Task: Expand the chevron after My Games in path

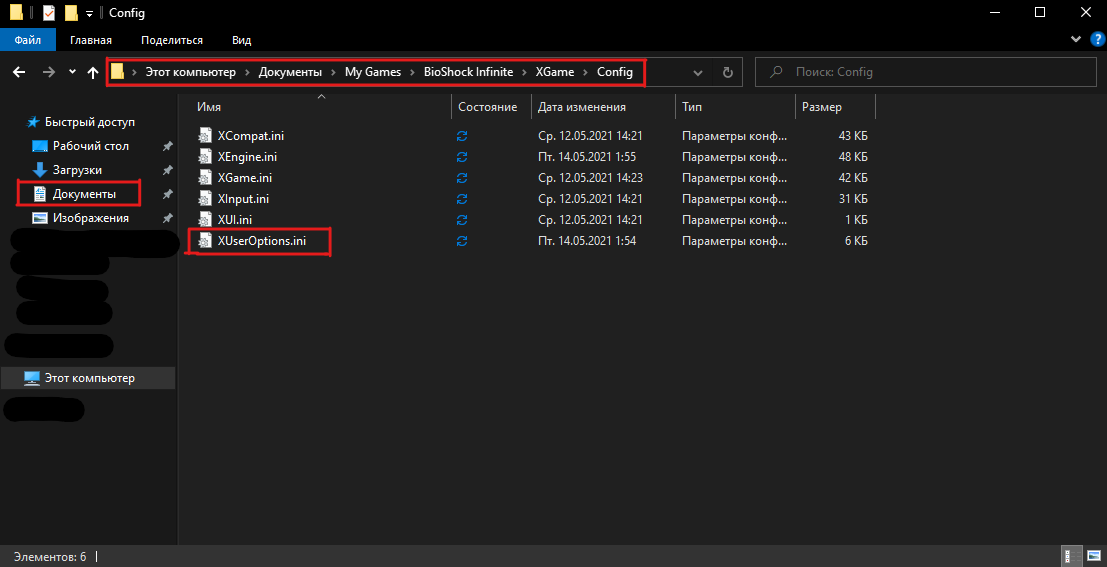Action: (x=412, y=72)
